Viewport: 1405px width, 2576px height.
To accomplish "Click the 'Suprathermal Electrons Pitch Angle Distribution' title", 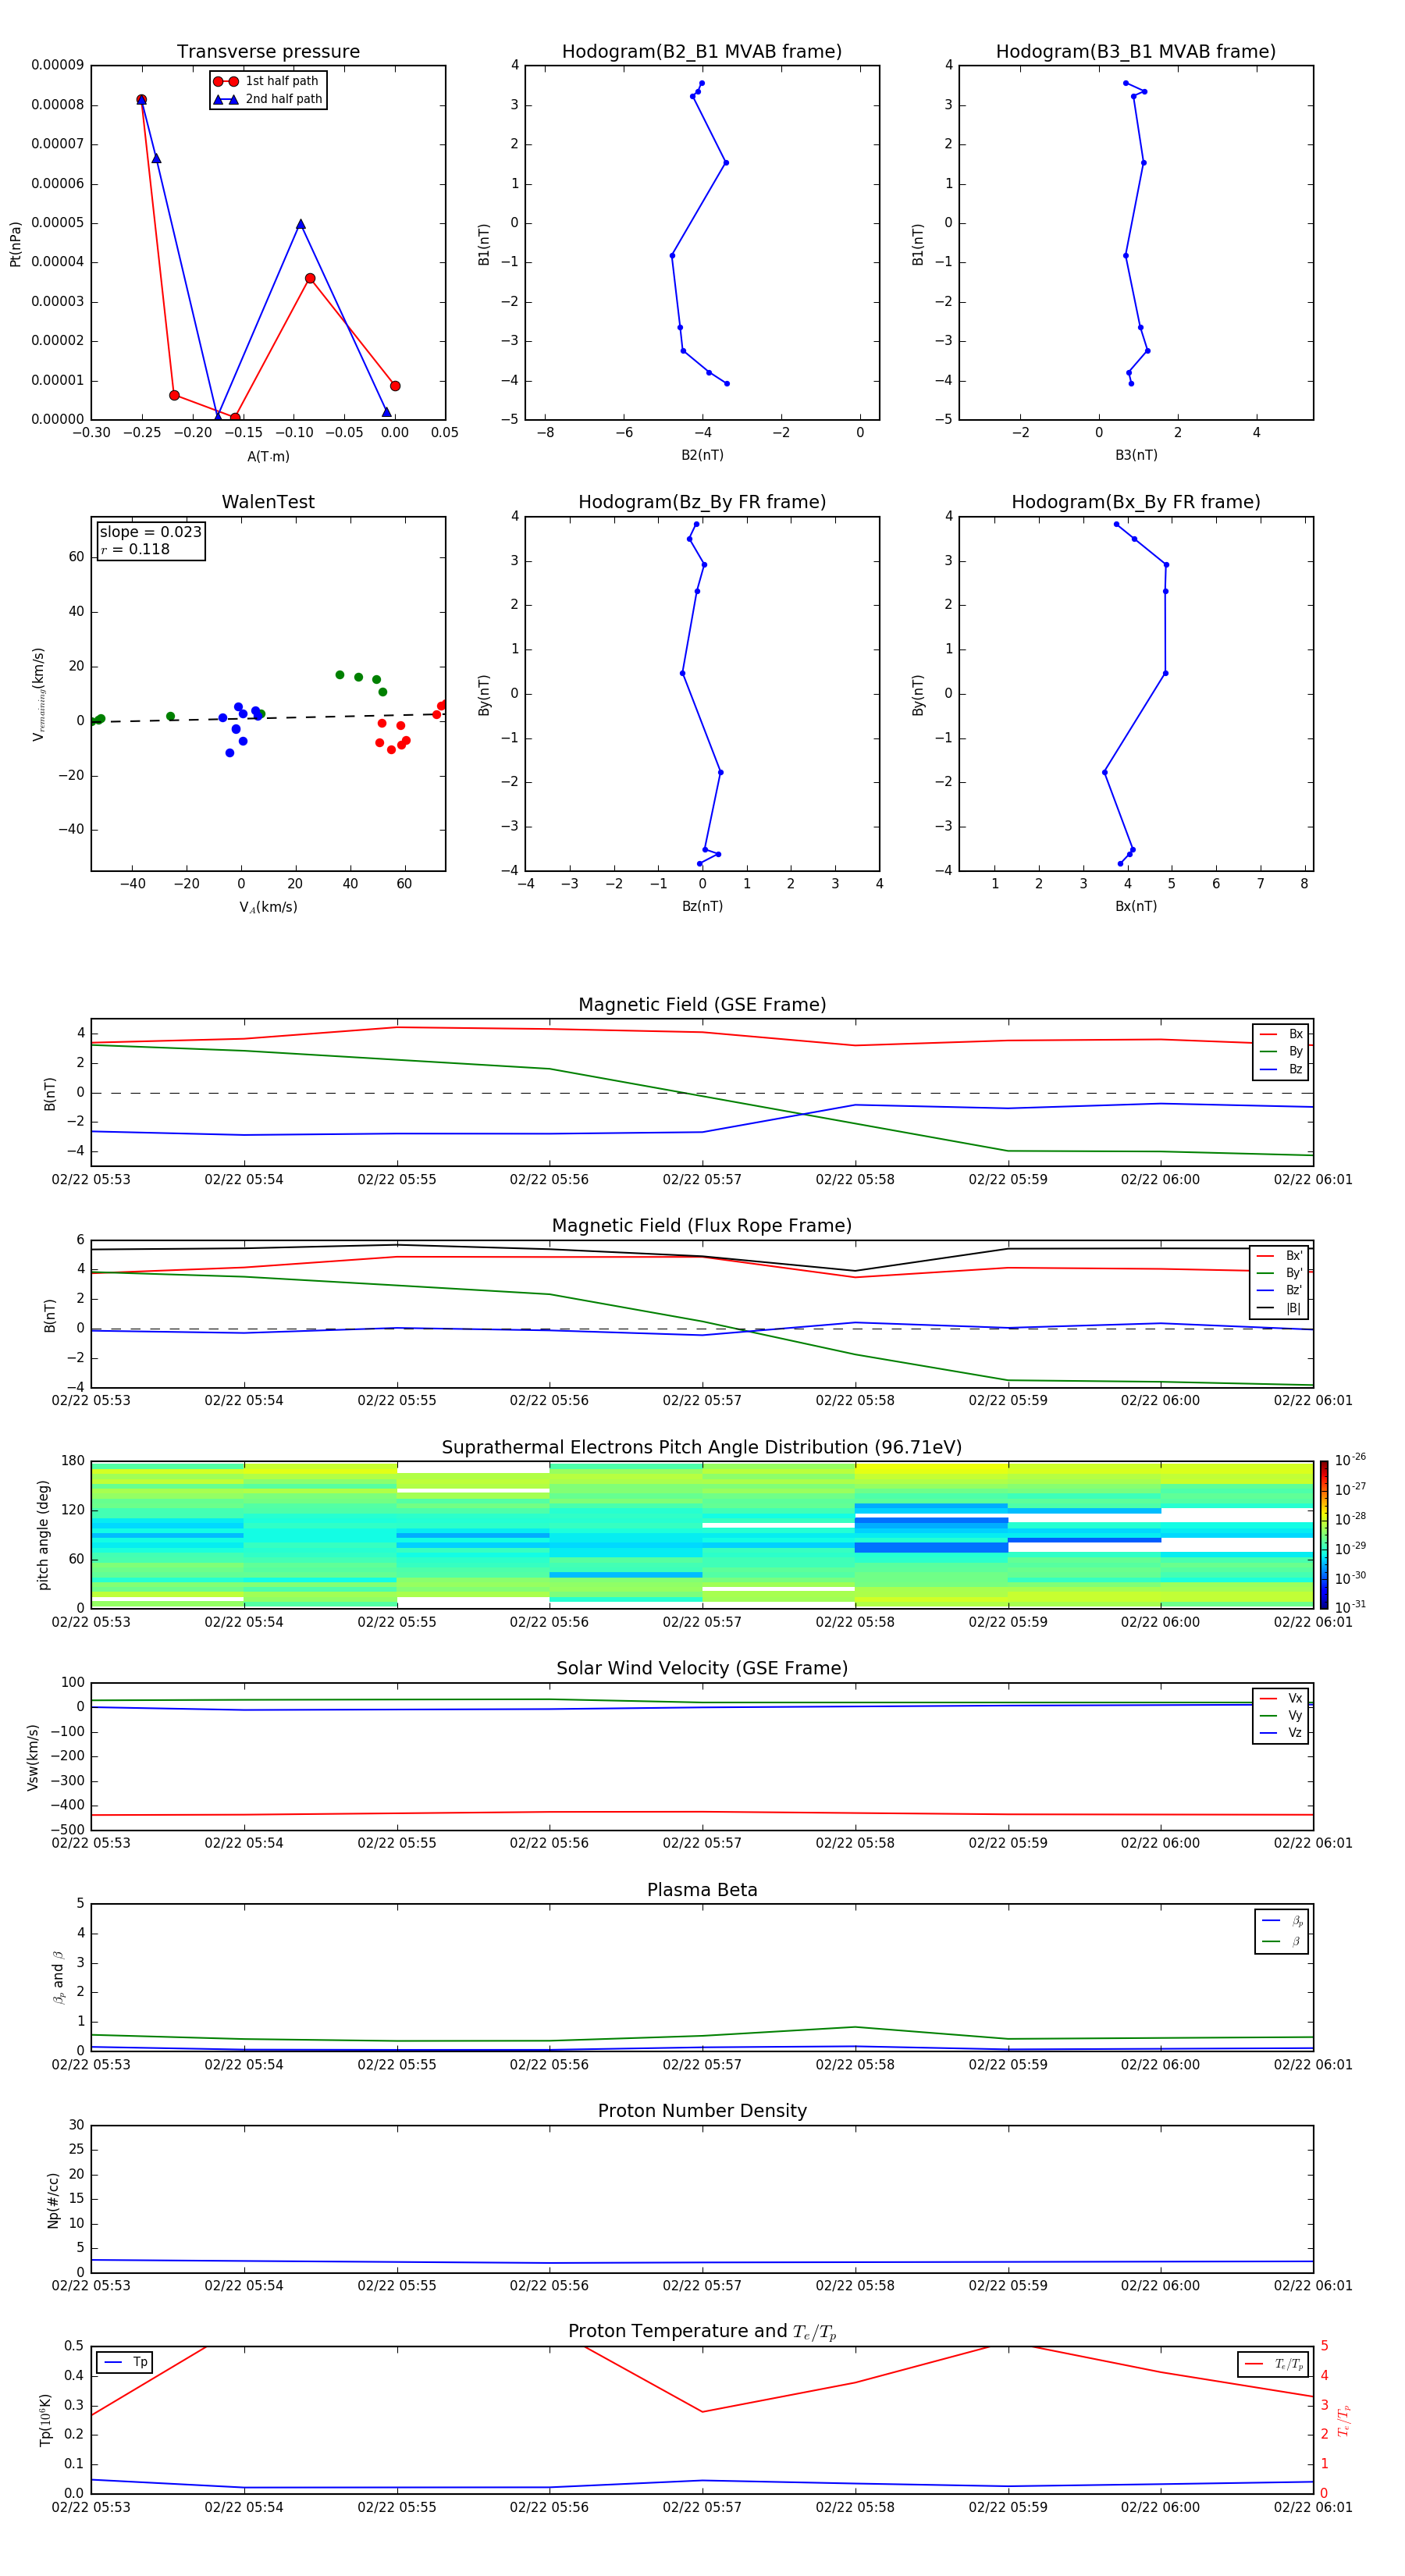I will point(702,1448).
